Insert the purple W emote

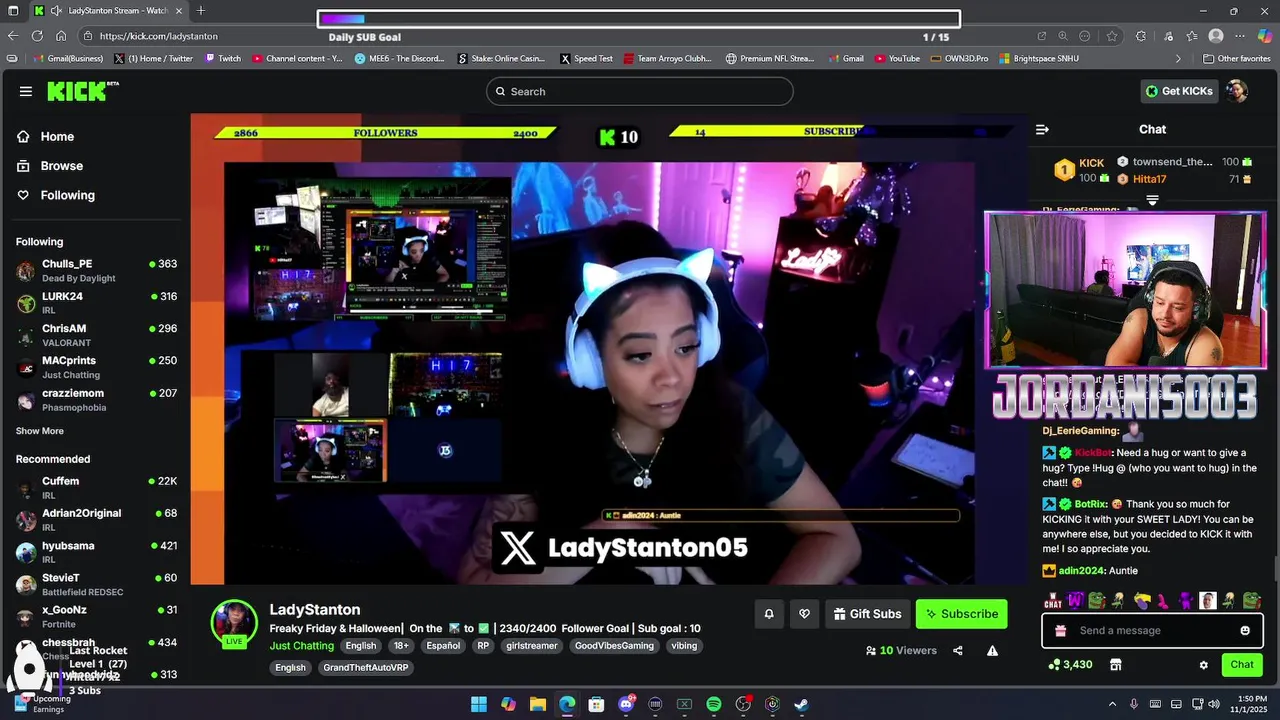pyautogui.click(x=1076, y=601)
